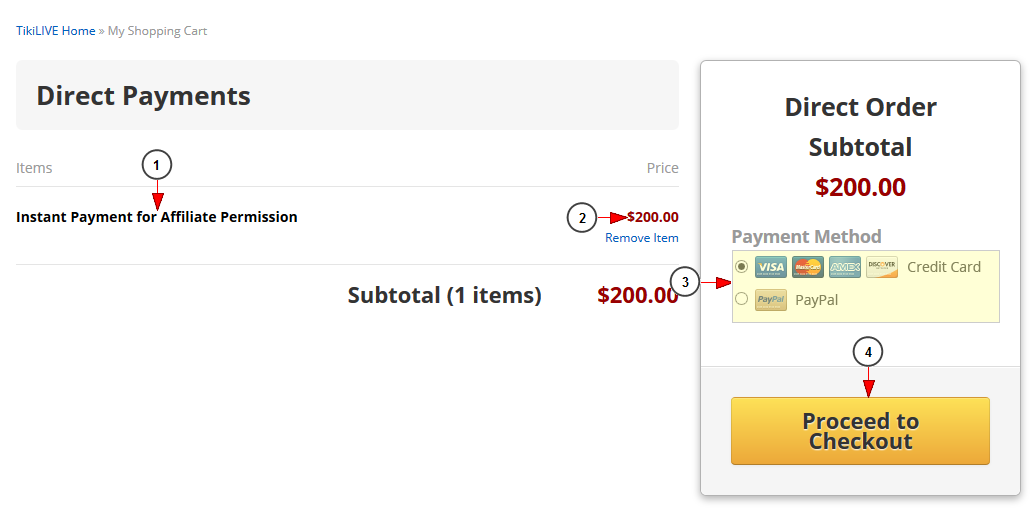This screenshot has width=1033, height=520.
Task: Click the numbered callout circle 1
Action: [x=157, y=165]
